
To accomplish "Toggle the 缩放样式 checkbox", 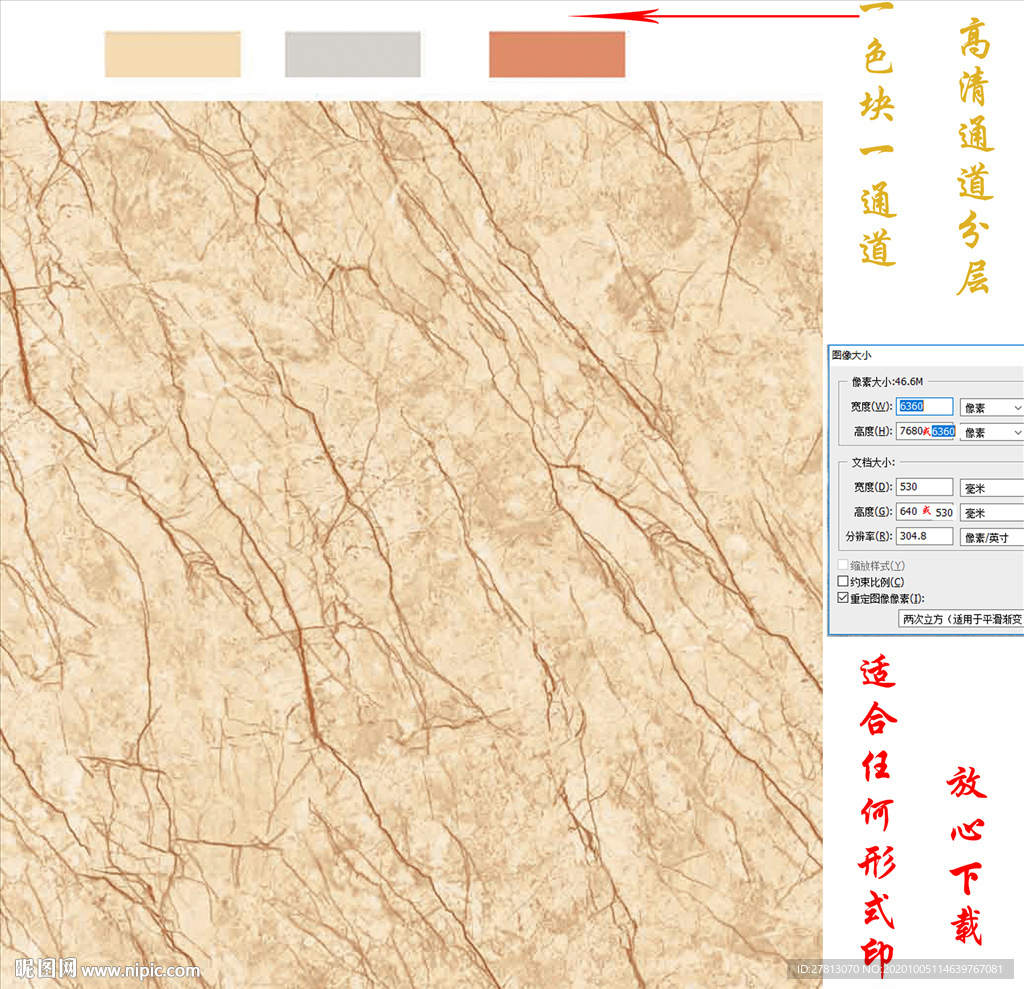I will (x=843, y=565).
